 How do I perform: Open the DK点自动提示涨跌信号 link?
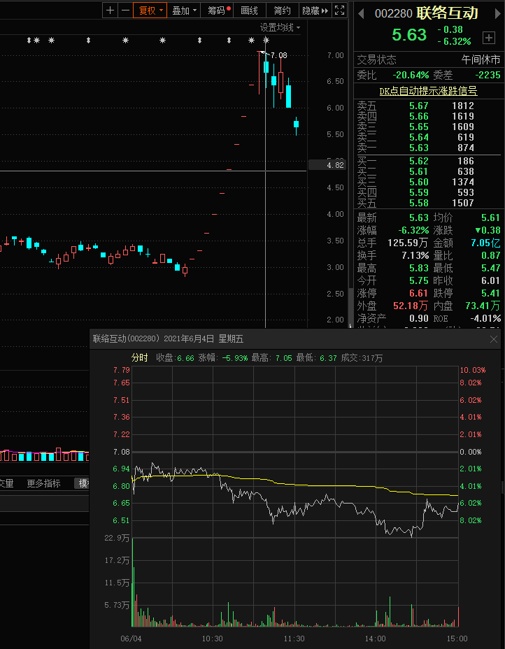pyautogui.click(x=428, y=91)
